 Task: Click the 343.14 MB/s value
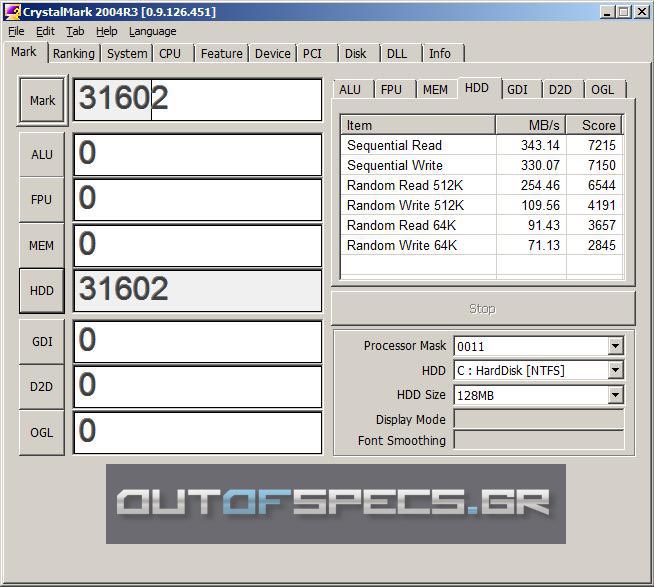pos(540,145)
